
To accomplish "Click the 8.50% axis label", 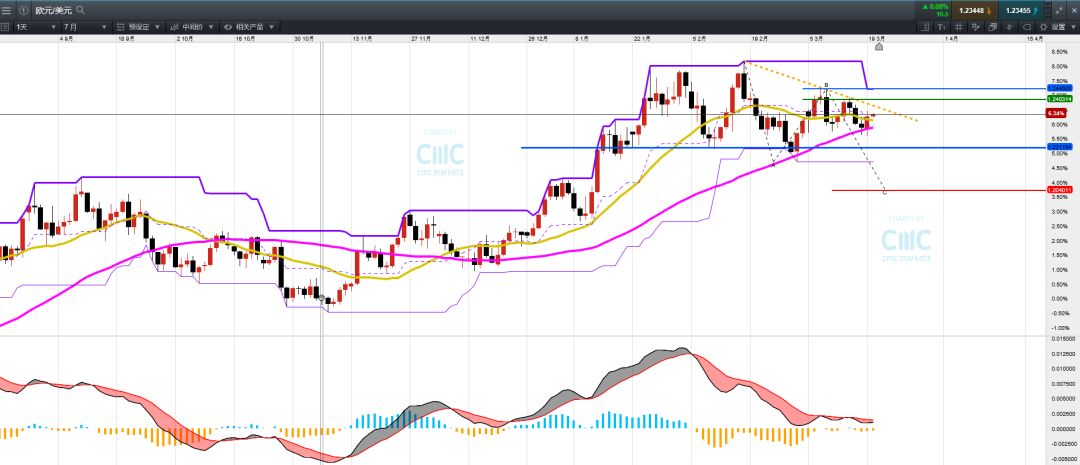I will pos(1059,52).
